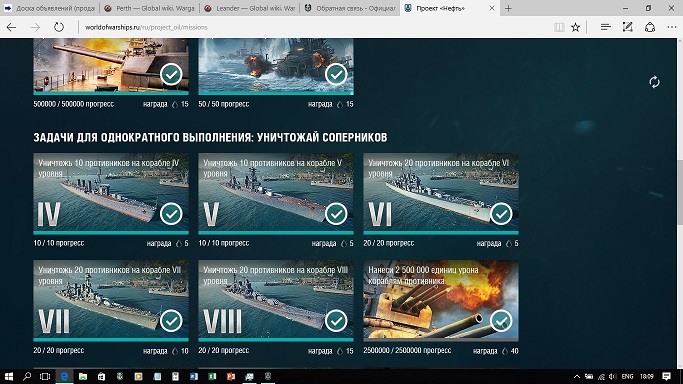Open Edge reading view icon
The height and width of the screenshot is (384, 683).
[x=559, y=27]
